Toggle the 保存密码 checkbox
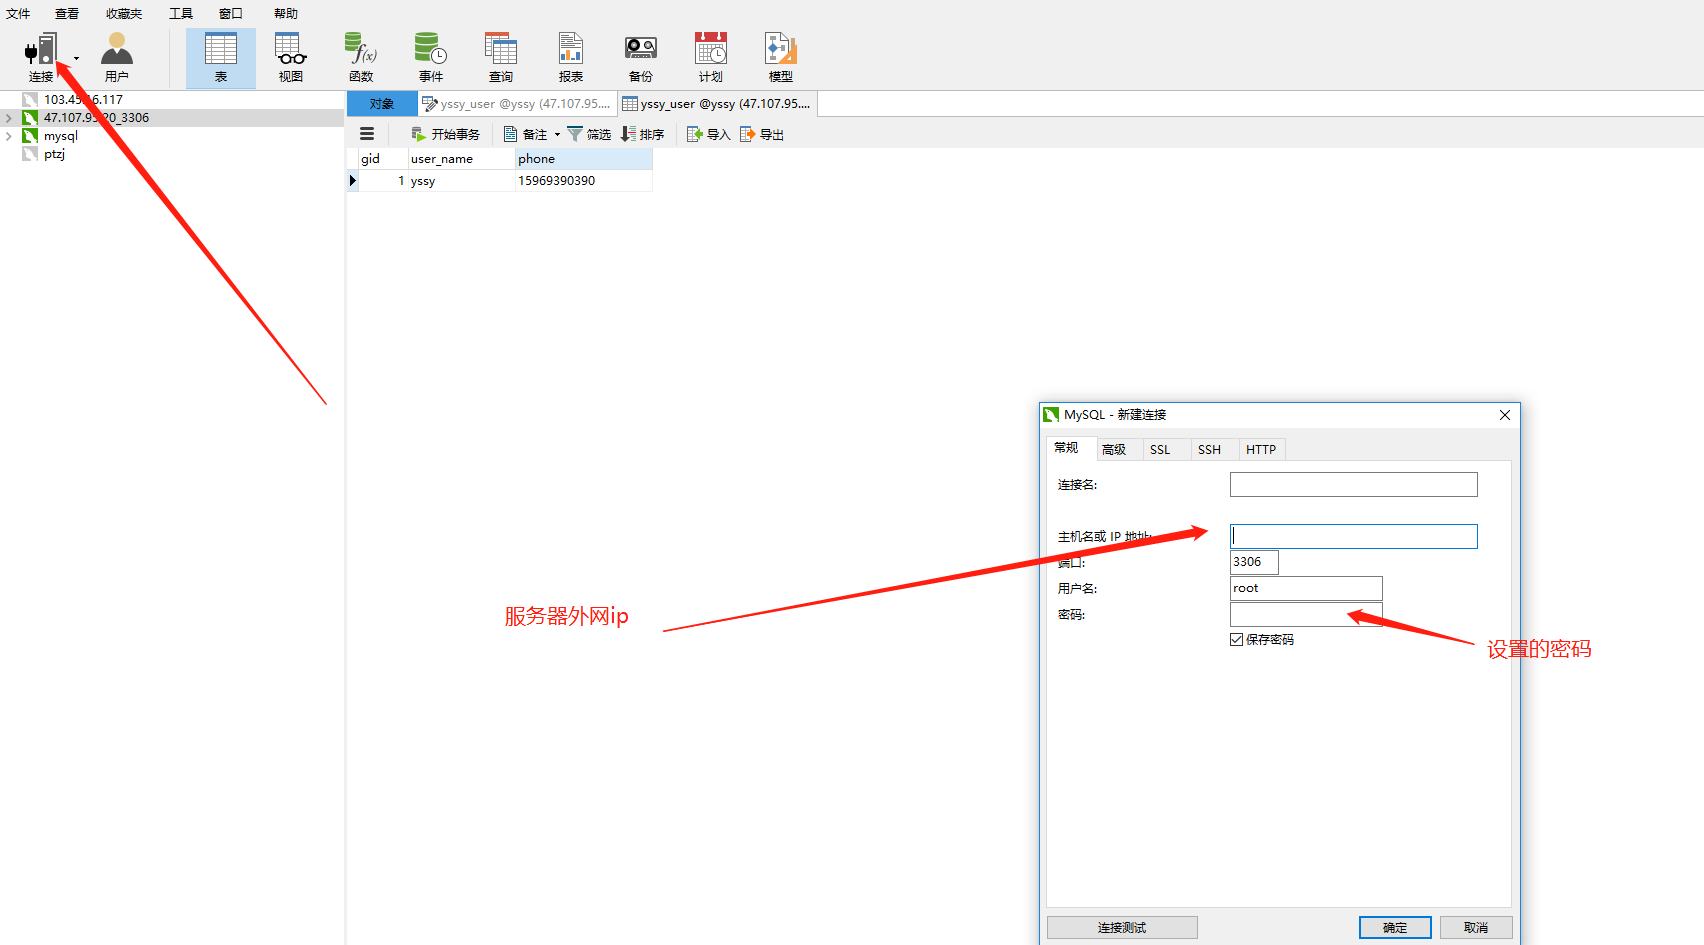 pyautogui.click(x=1237, y=640)
